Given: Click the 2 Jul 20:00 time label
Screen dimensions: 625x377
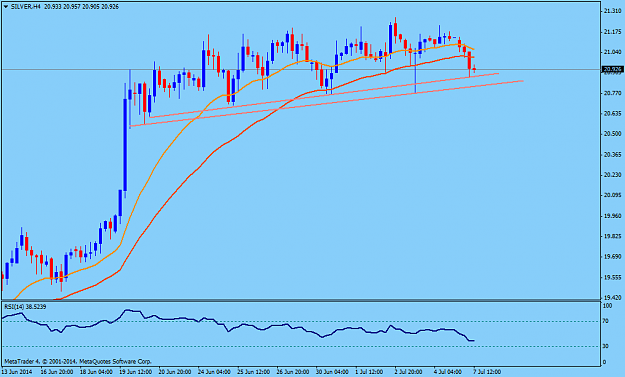Looking at the screenshot, I should click(x=408, y=372).
